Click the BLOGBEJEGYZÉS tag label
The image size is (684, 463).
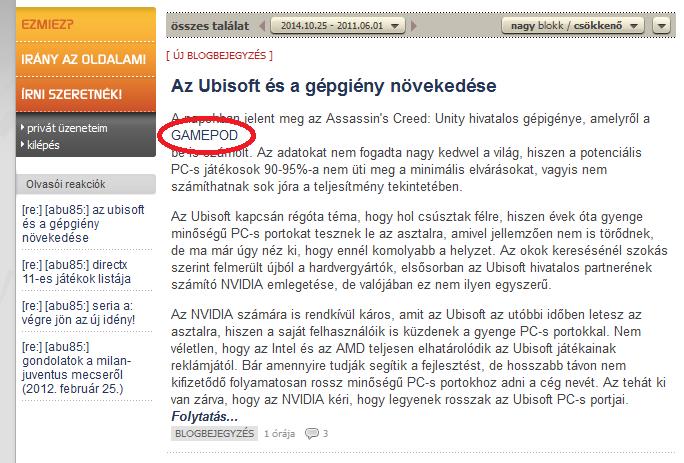[x=214, y=433]
